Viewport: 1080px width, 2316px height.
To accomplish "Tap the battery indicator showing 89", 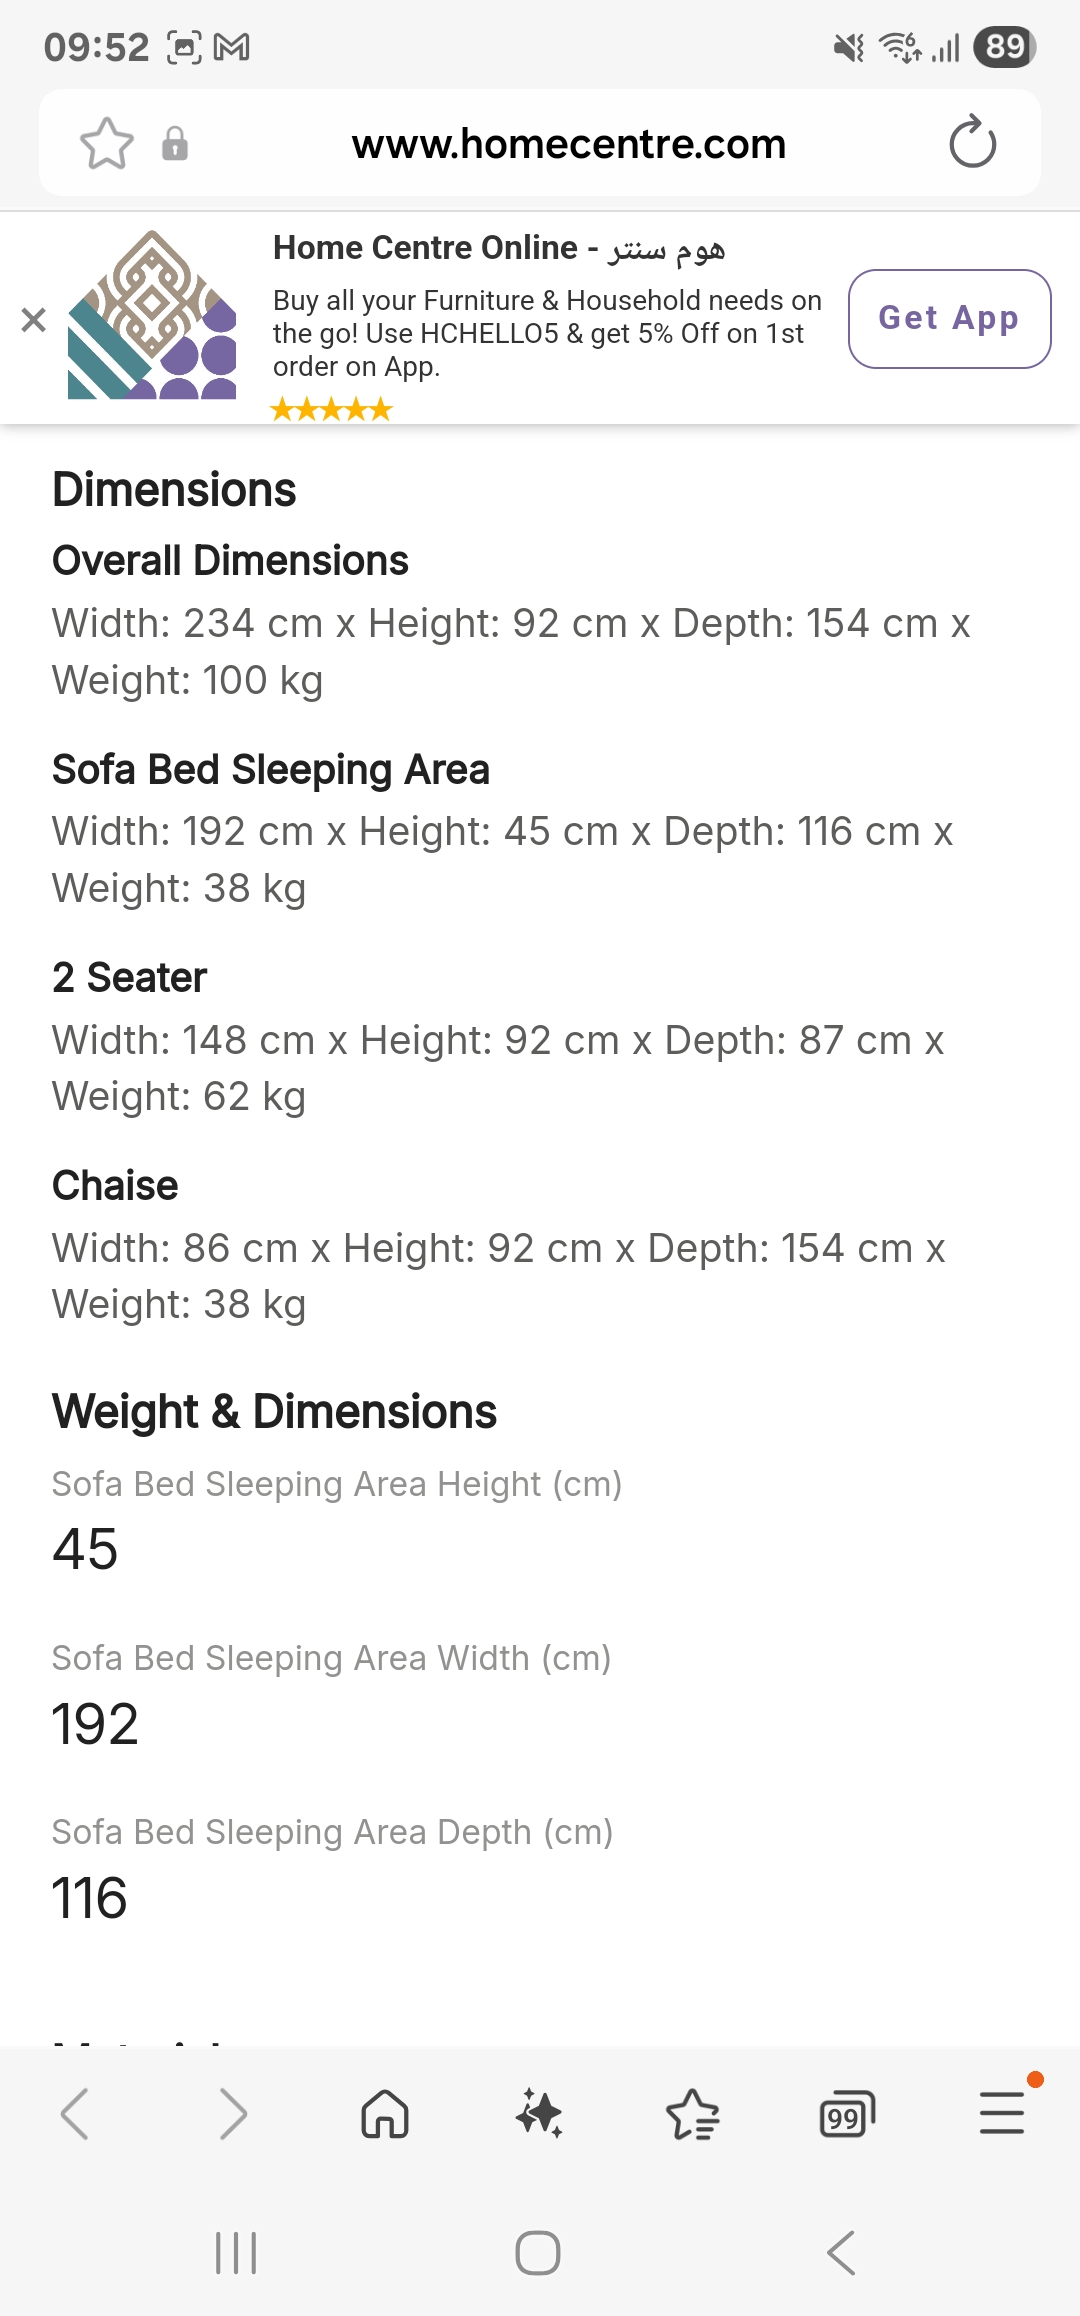I will tap(1003, 44).
